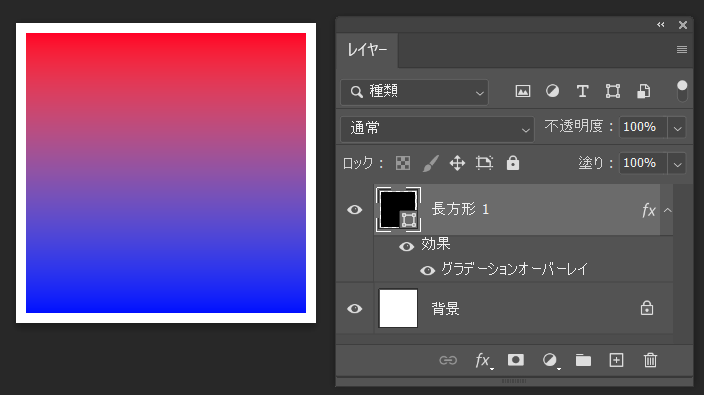The width and height of the screenshot is (704, 395).
Task: Open the 不透明度 slider dropdown arrow
Action: tap(677, 129)
